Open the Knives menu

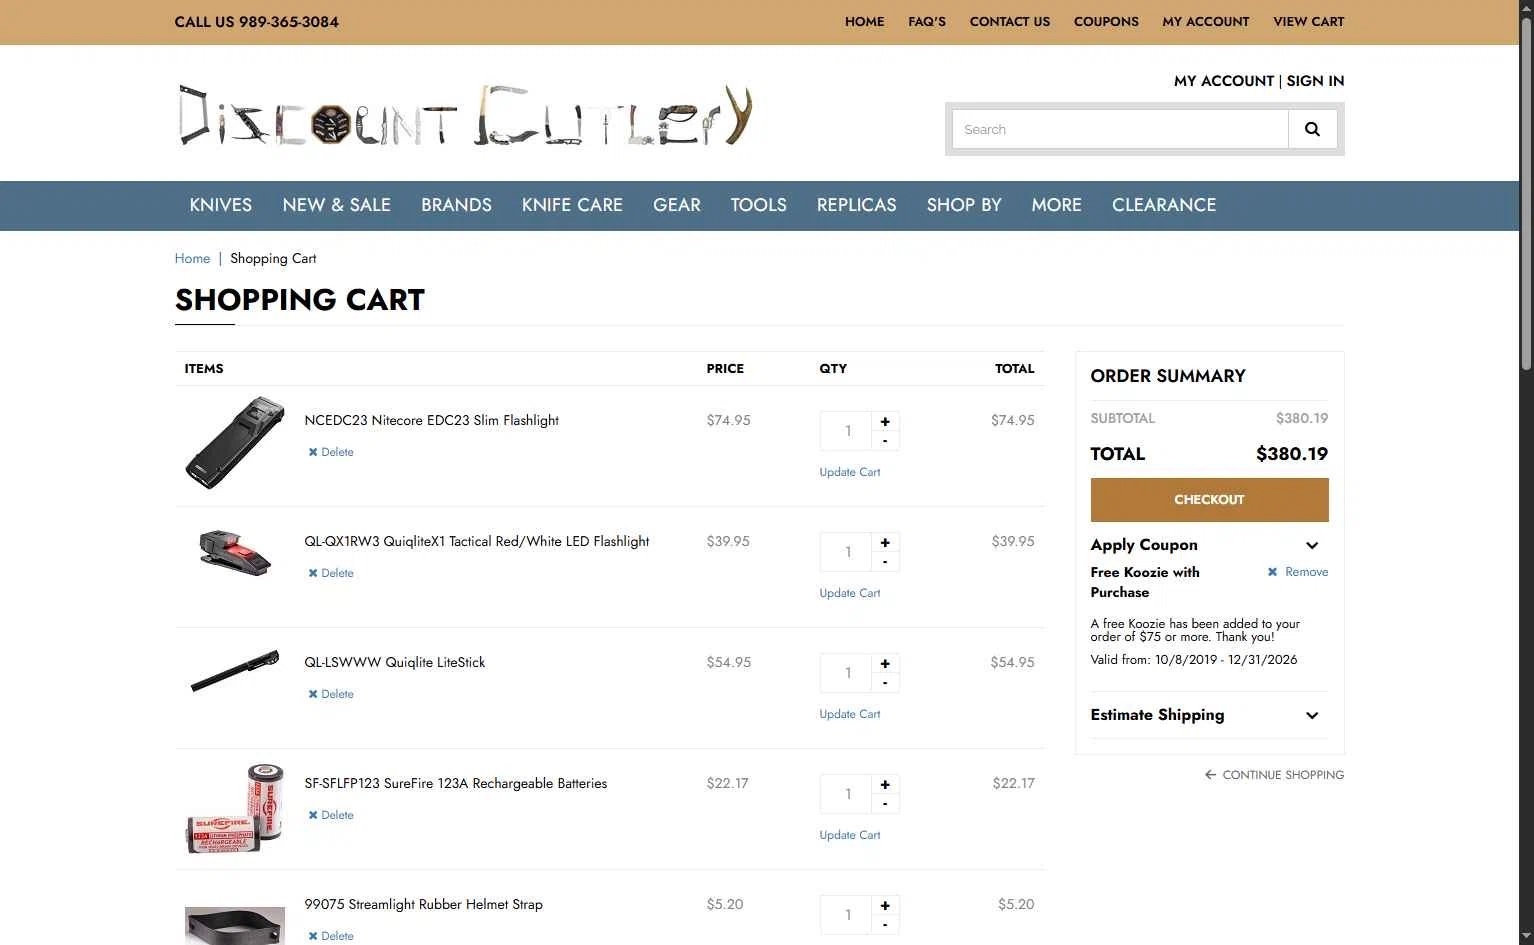221,205
